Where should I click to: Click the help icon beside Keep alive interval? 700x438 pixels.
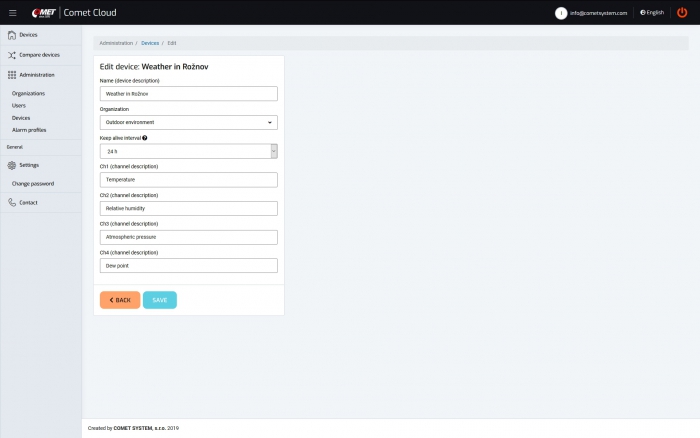pyautogui.click(x=145, y=138)
